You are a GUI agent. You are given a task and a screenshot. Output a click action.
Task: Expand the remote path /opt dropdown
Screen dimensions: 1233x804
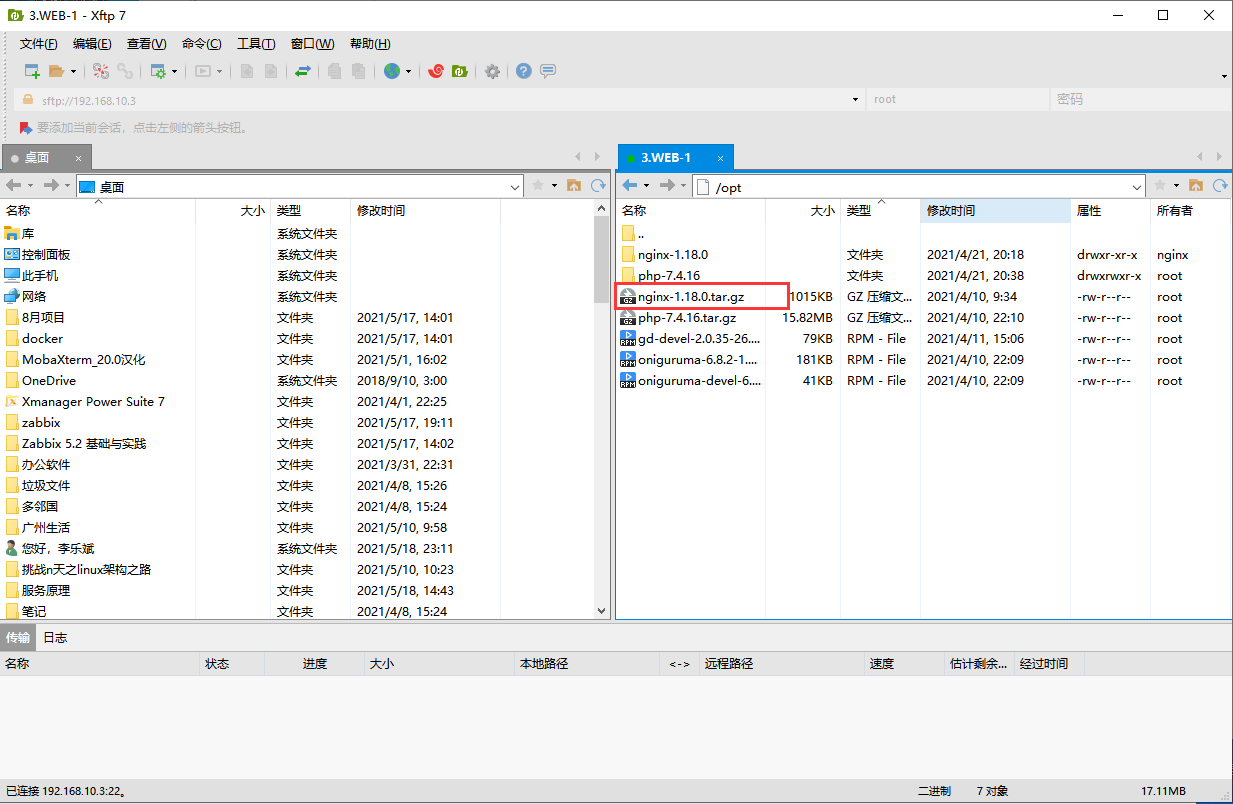1138,187
